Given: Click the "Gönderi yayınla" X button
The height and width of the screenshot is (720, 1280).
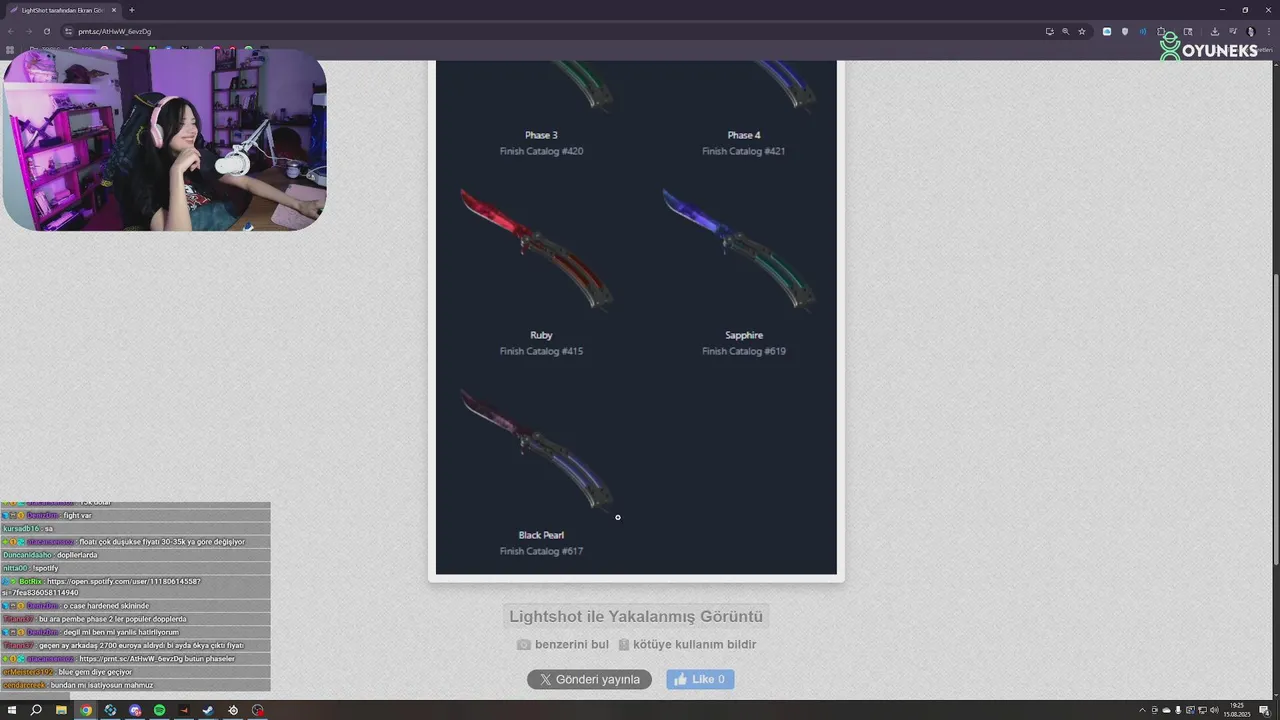Looking at the screenshot, I should click(x=589, y=680).
